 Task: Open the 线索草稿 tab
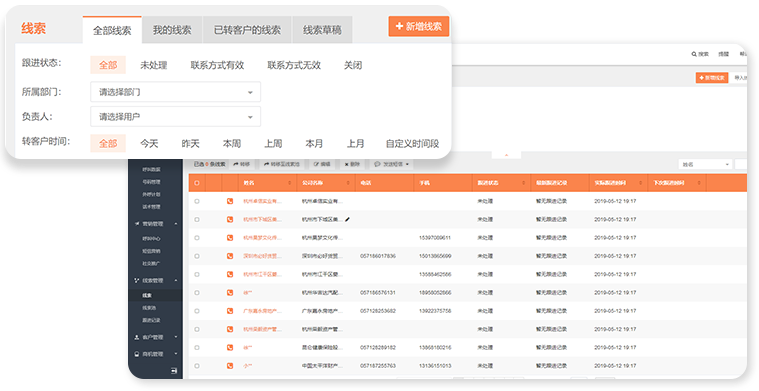pyautogui.click(x=322, y=30)
